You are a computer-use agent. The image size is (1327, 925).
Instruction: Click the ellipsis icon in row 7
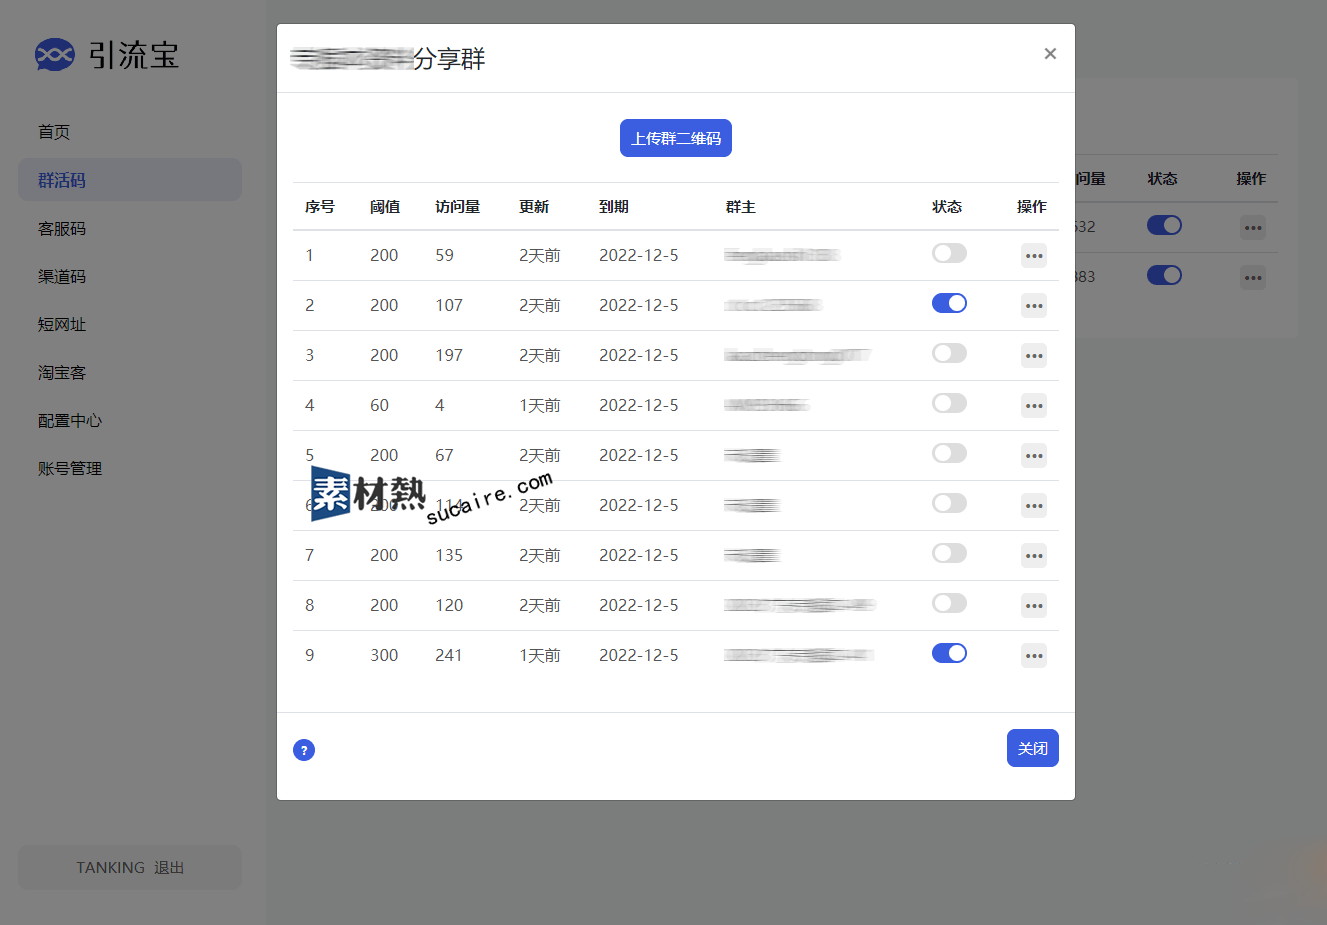[1033, 556]
